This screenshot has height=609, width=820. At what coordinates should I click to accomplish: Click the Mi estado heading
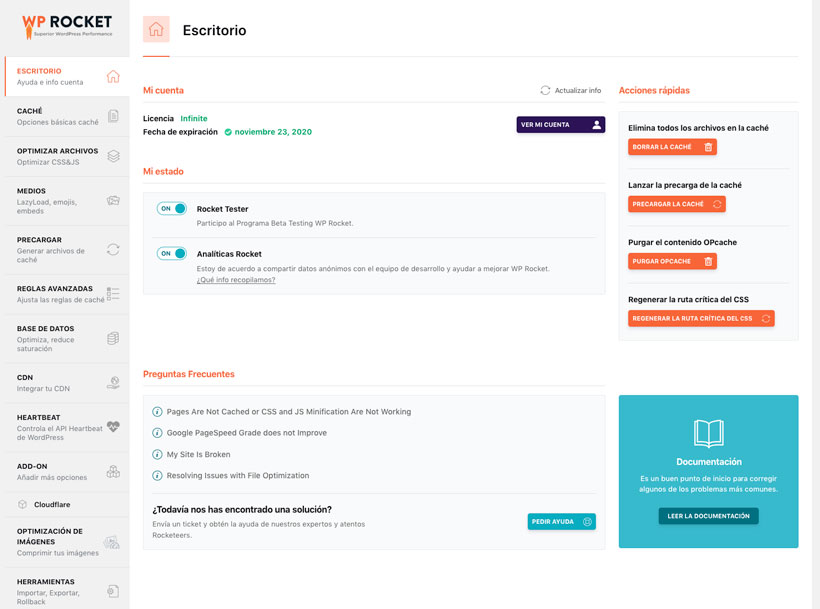tap(163, 171)
